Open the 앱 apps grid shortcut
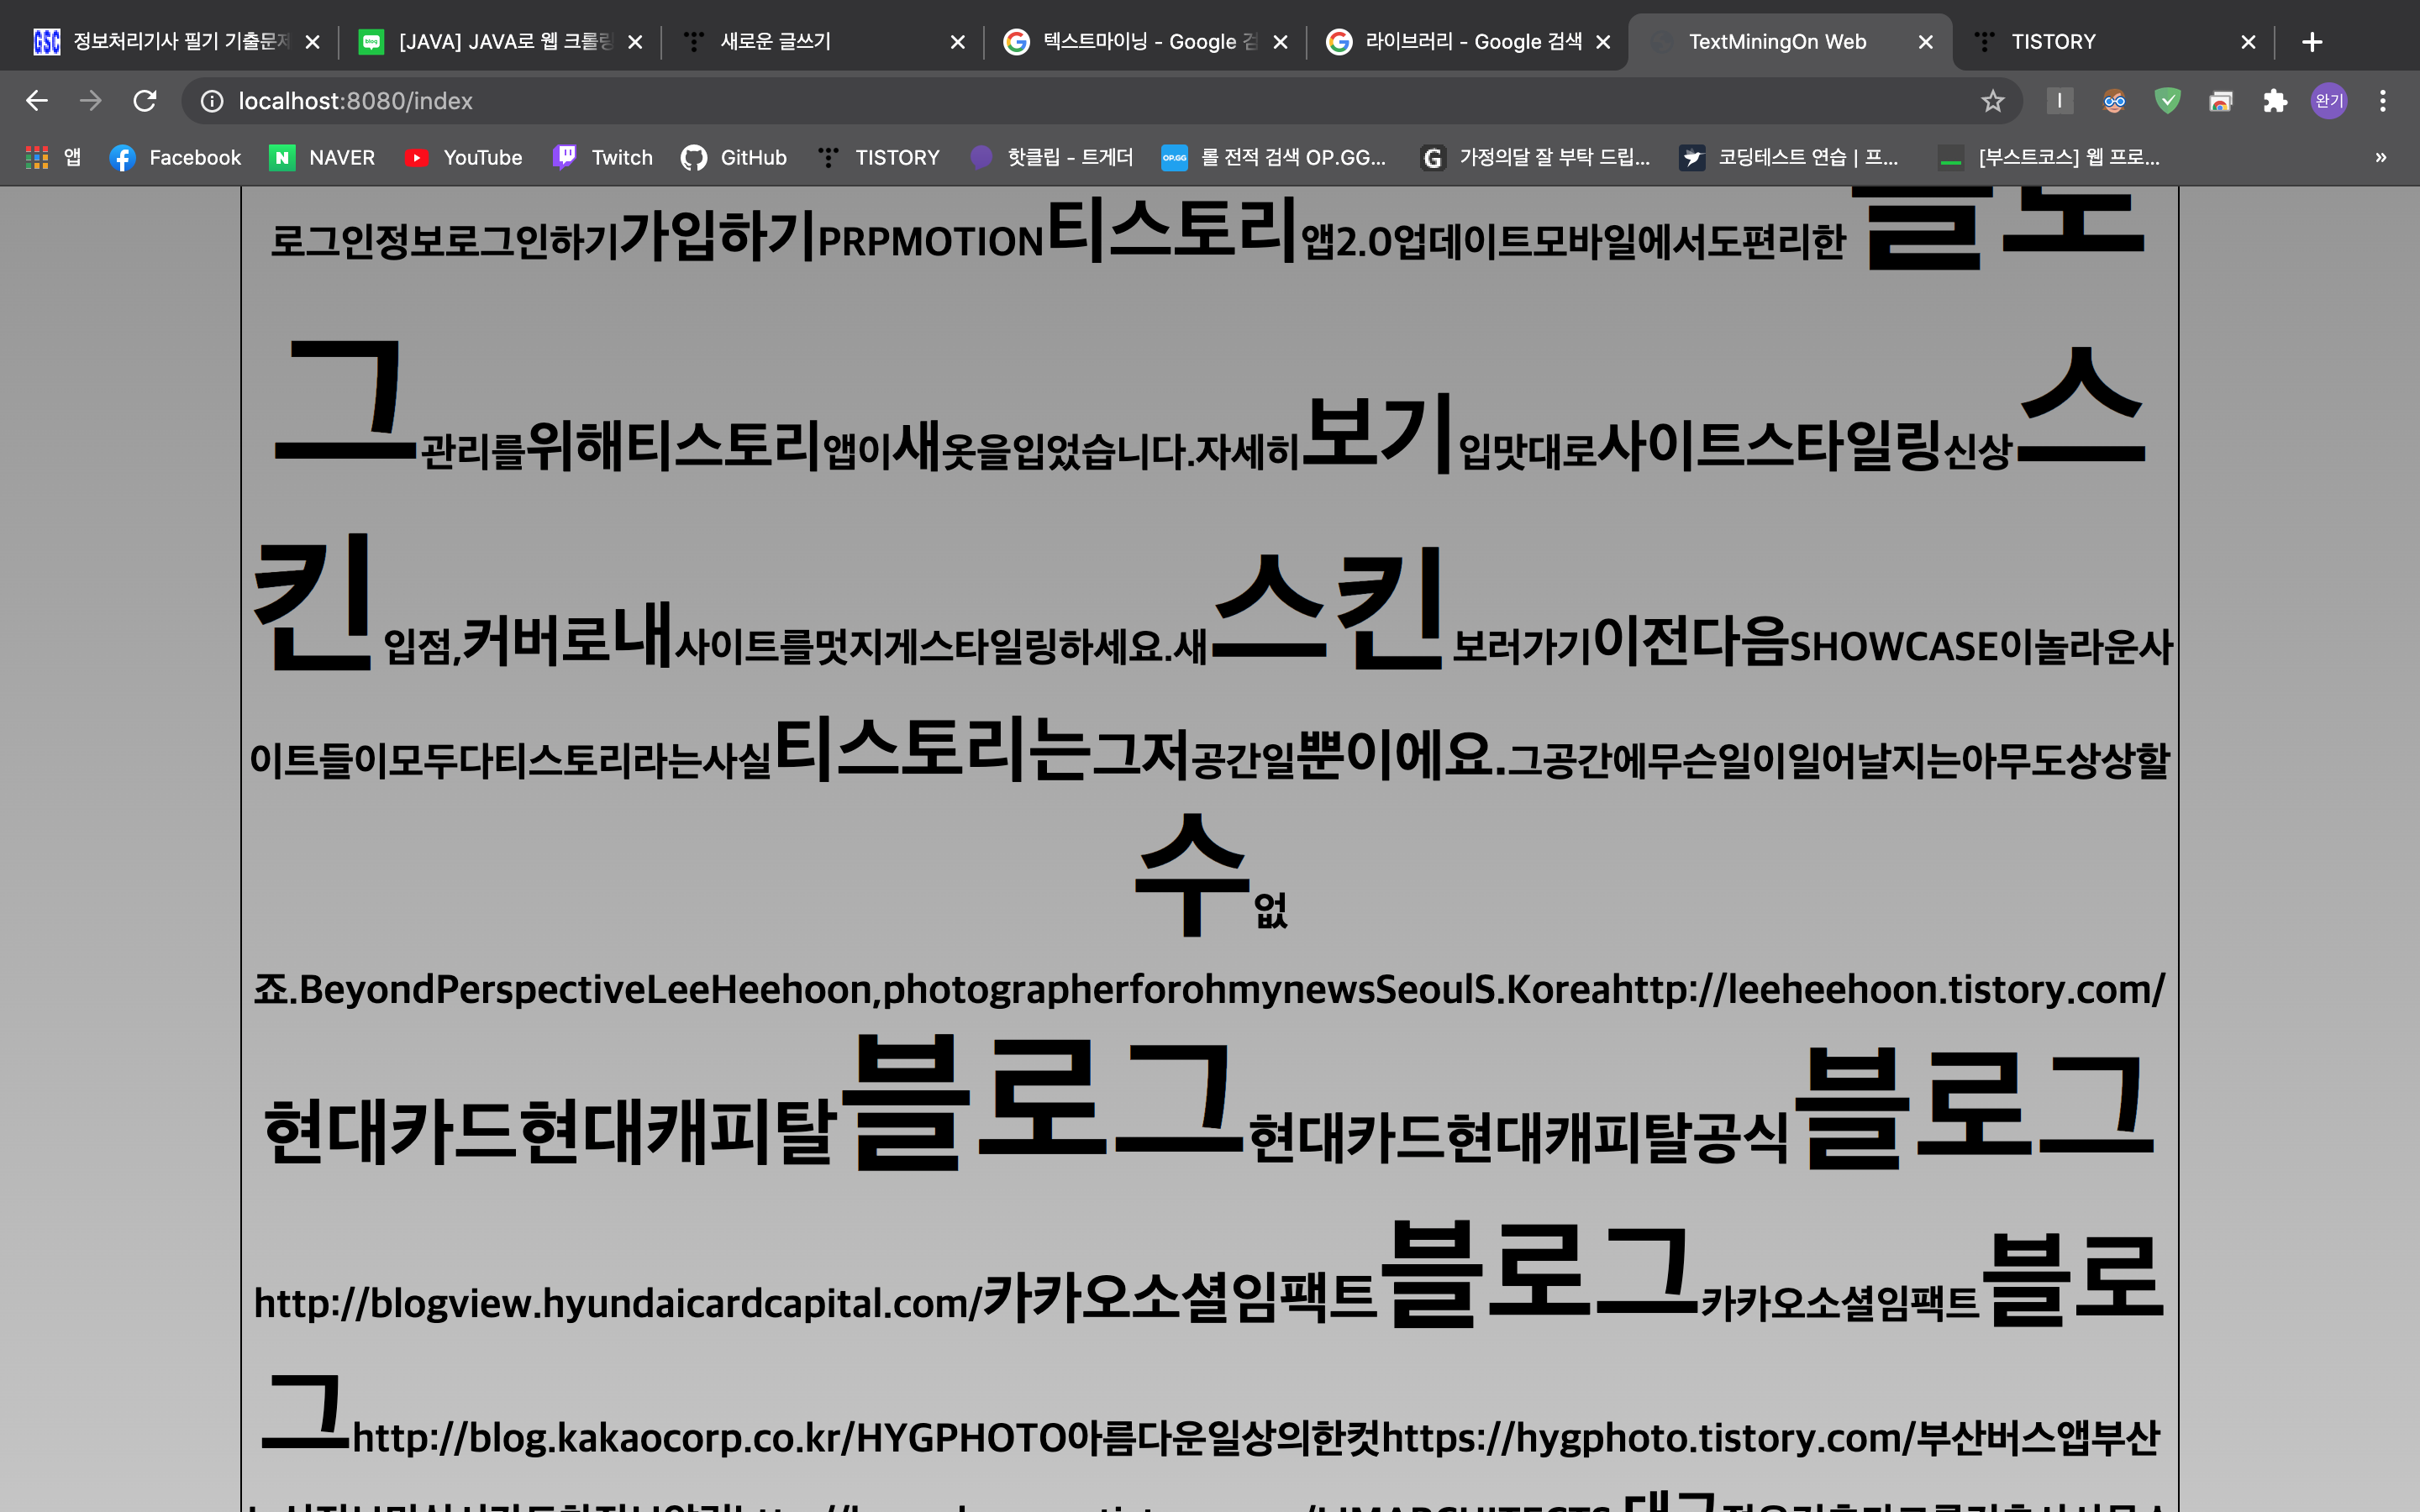The width and height of the screenshot is (2420, 1512). tap(53, 157)
